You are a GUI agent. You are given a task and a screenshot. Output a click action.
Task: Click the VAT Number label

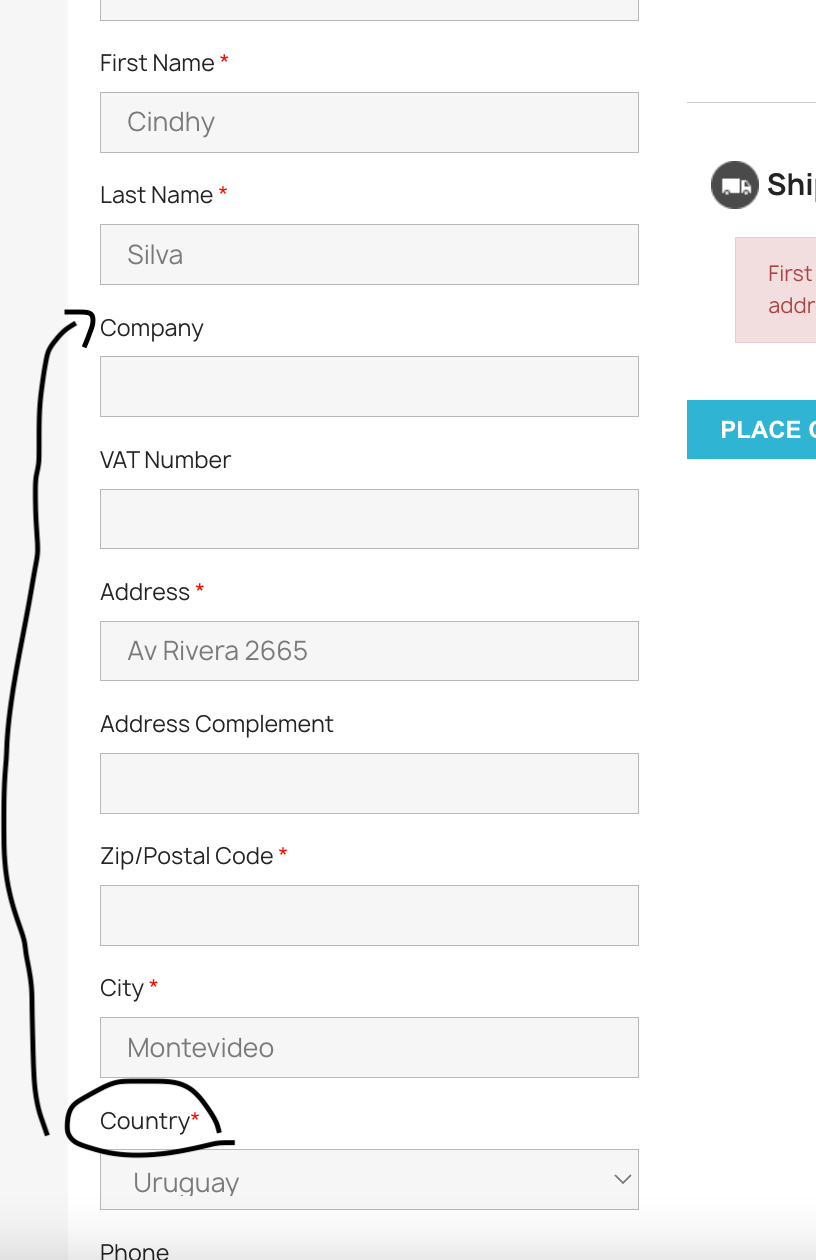tap(165, 460)
